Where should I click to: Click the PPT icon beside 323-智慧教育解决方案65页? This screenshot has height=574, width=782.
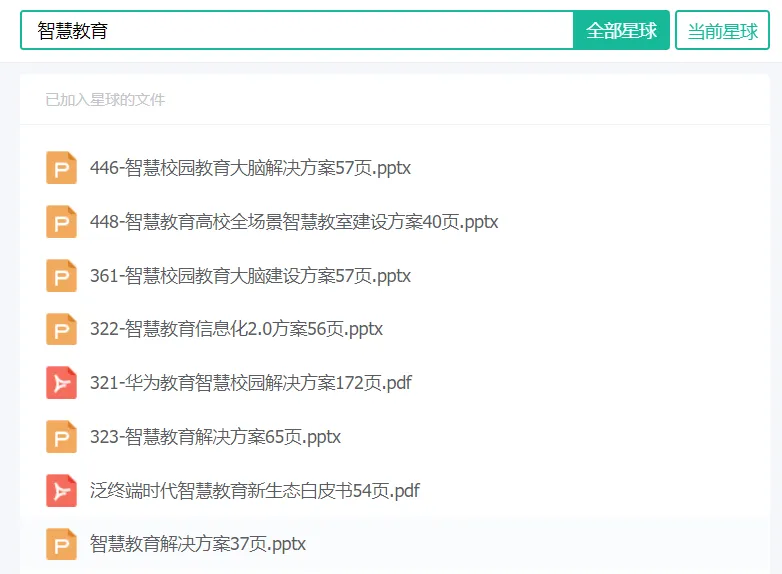[61, 436]
